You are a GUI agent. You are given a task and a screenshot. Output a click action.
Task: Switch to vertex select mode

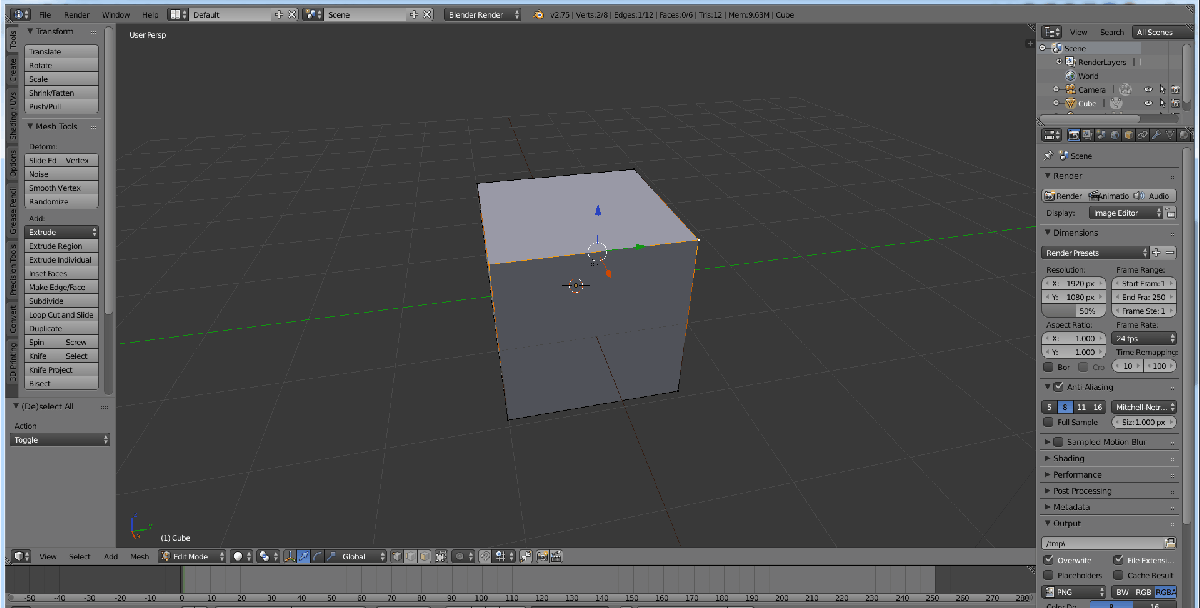click(397, 556)
